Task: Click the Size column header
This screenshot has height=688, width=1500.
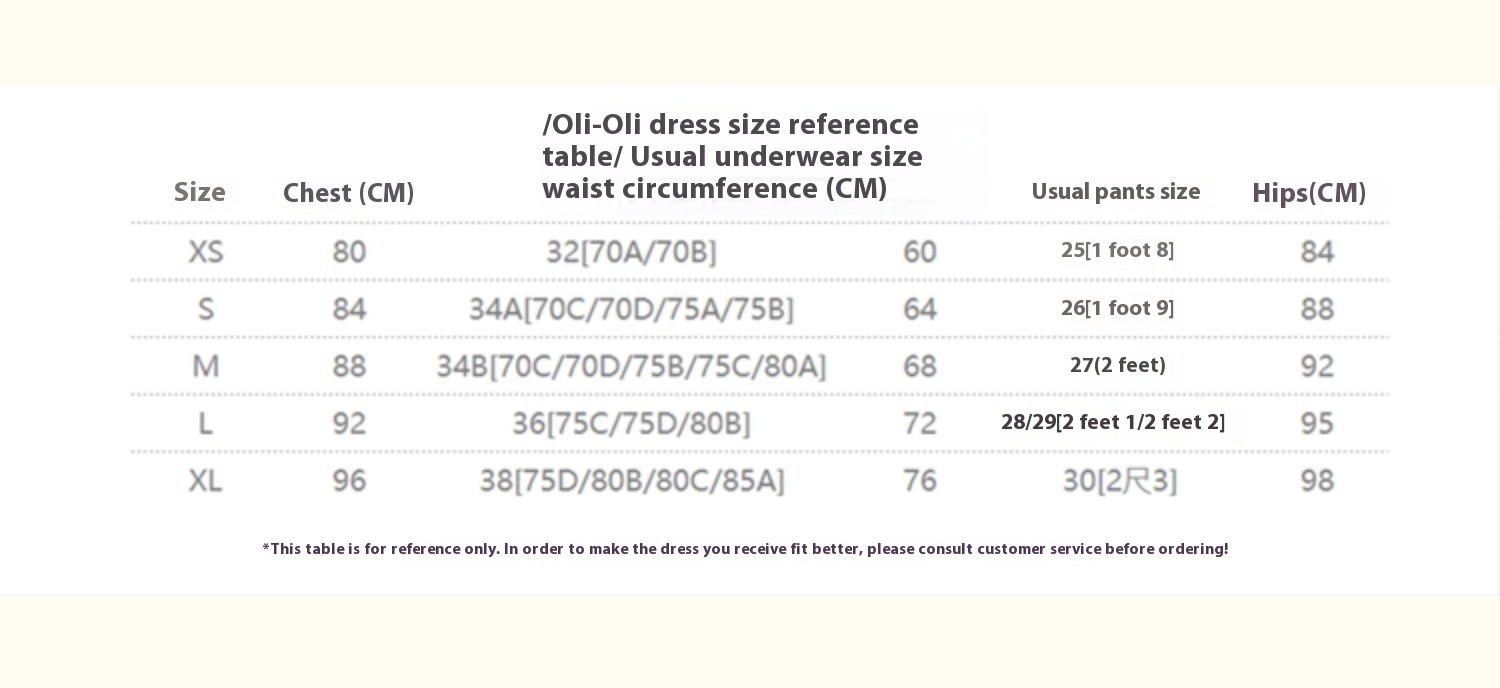Action: click(200, 192)
